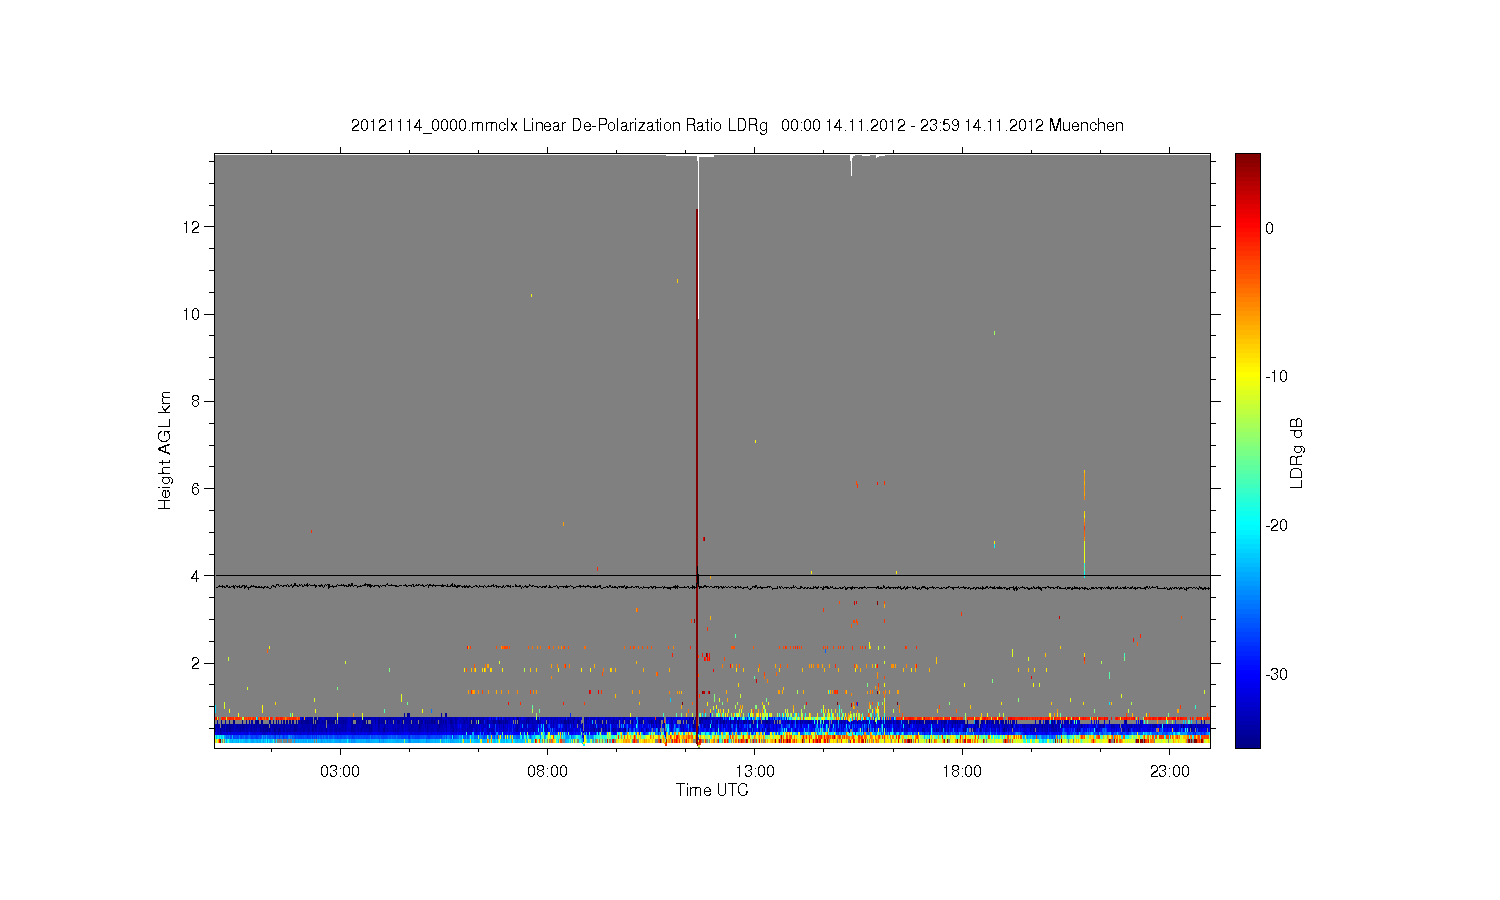Click the height tick label 12
The width and height of the screenshot is (1500, 900).
[x=193, y=227]
